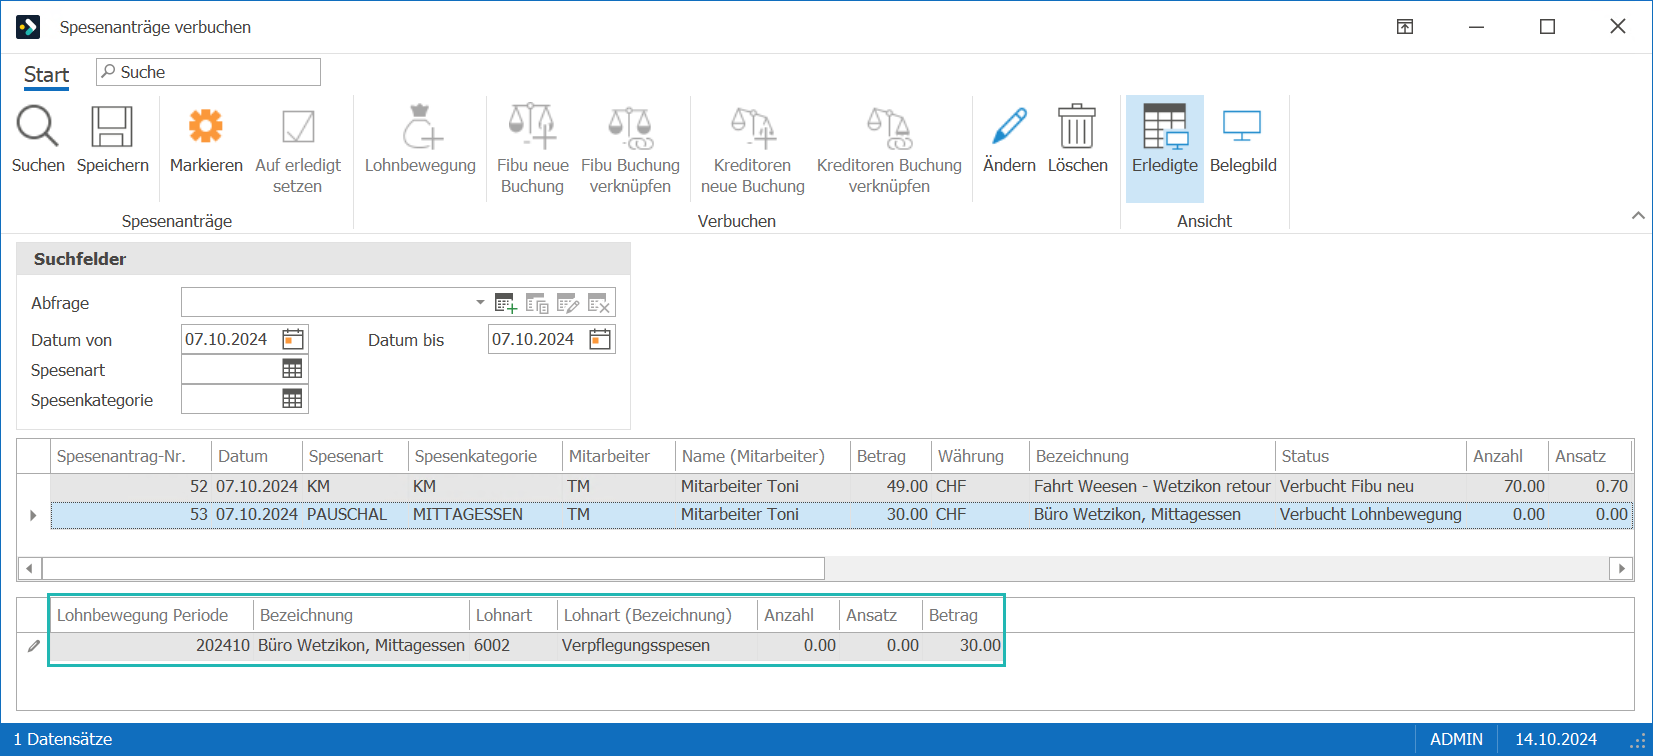
Task: Click the 202410 period cell
Action: 151,645
